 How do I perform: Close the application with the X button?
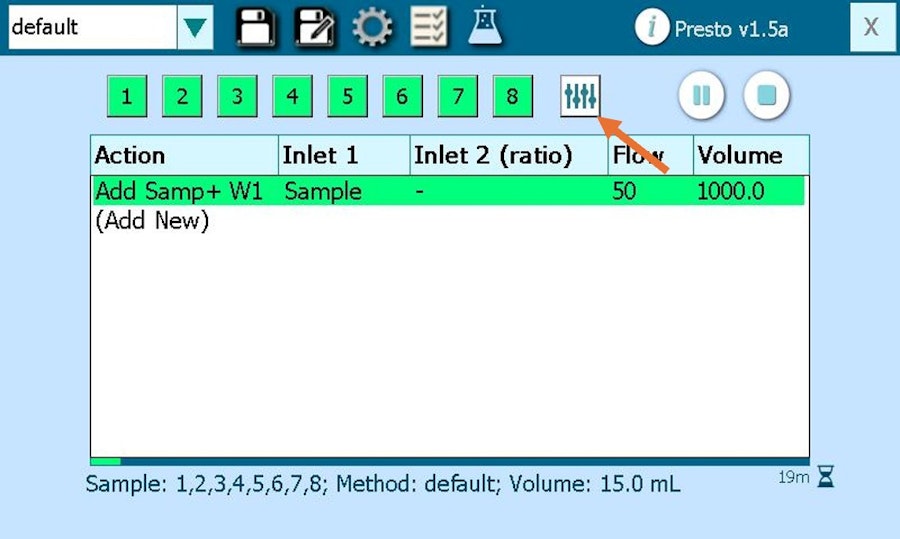pyautogui.click(x=871, y=27)
